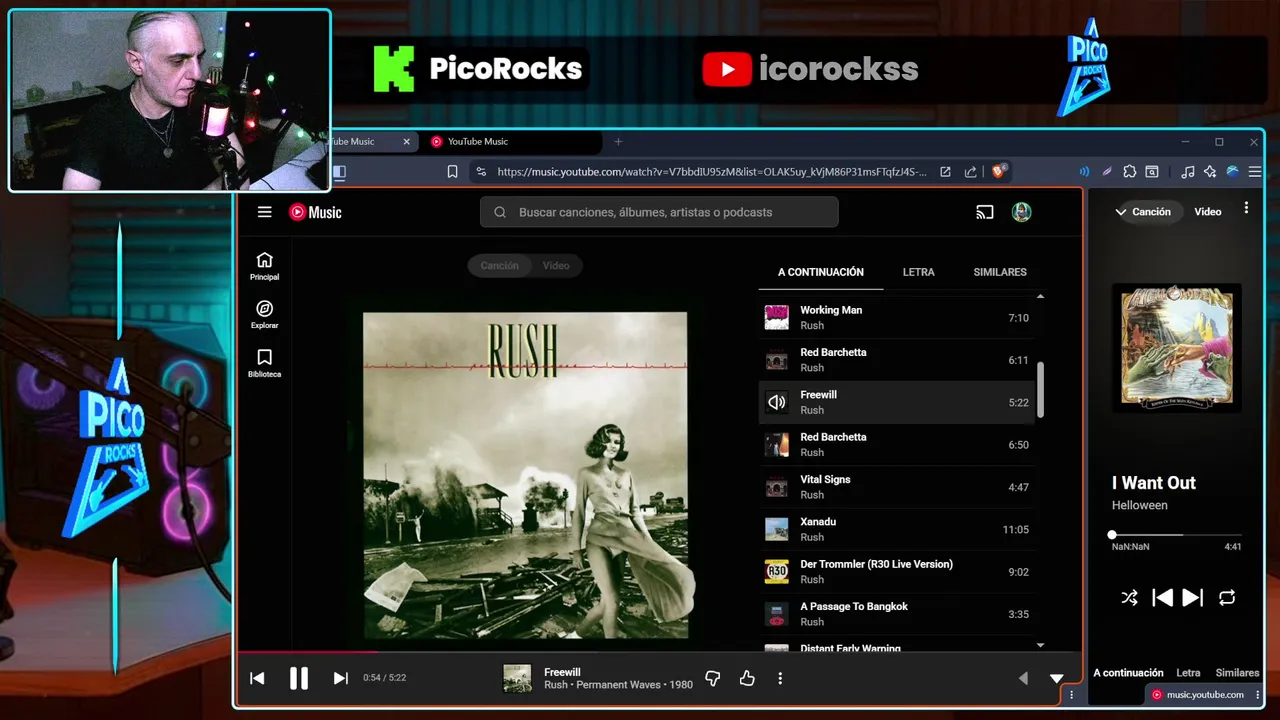Click the Xanadu album thumbnail
1280x720 pixels.
[776, 529]
